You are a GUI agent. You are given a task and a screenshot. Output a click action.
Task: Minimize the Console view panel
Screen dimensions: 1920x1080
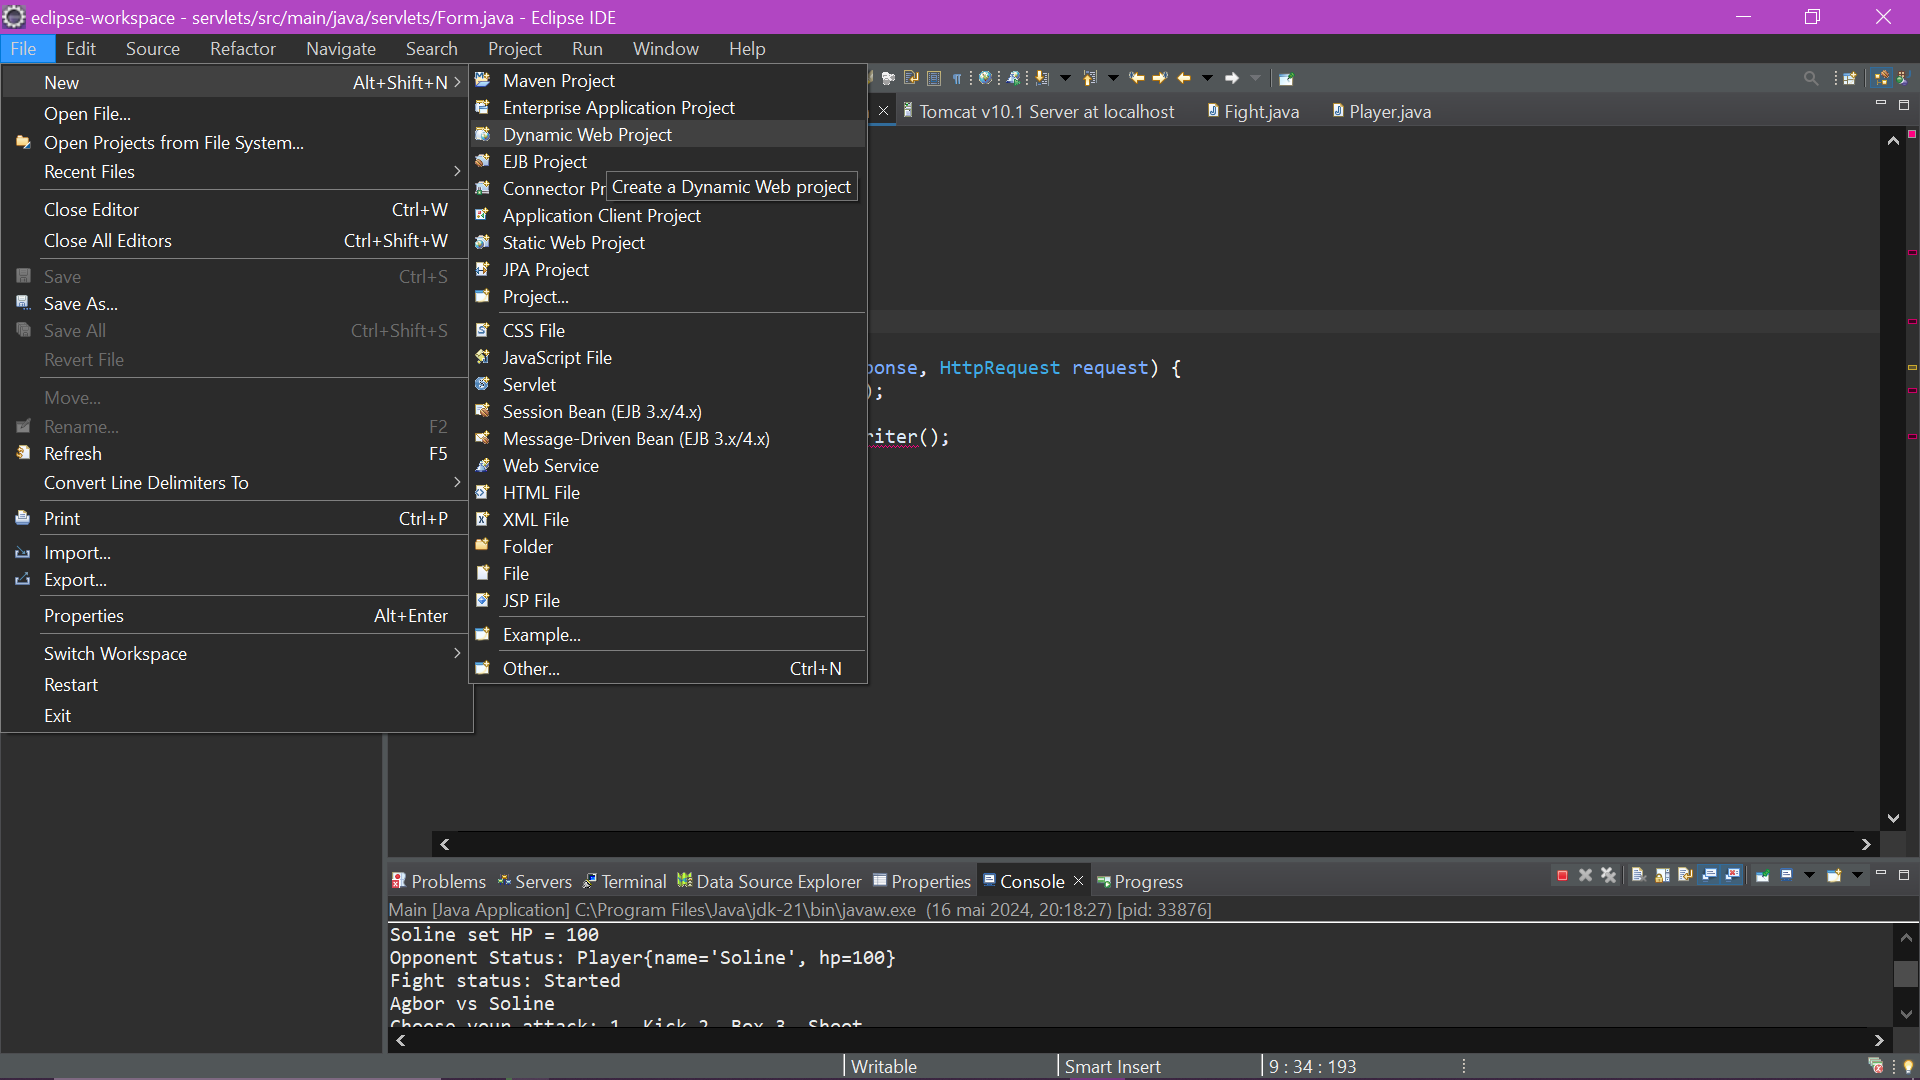pyautogui.click(x=1880, y=873)
